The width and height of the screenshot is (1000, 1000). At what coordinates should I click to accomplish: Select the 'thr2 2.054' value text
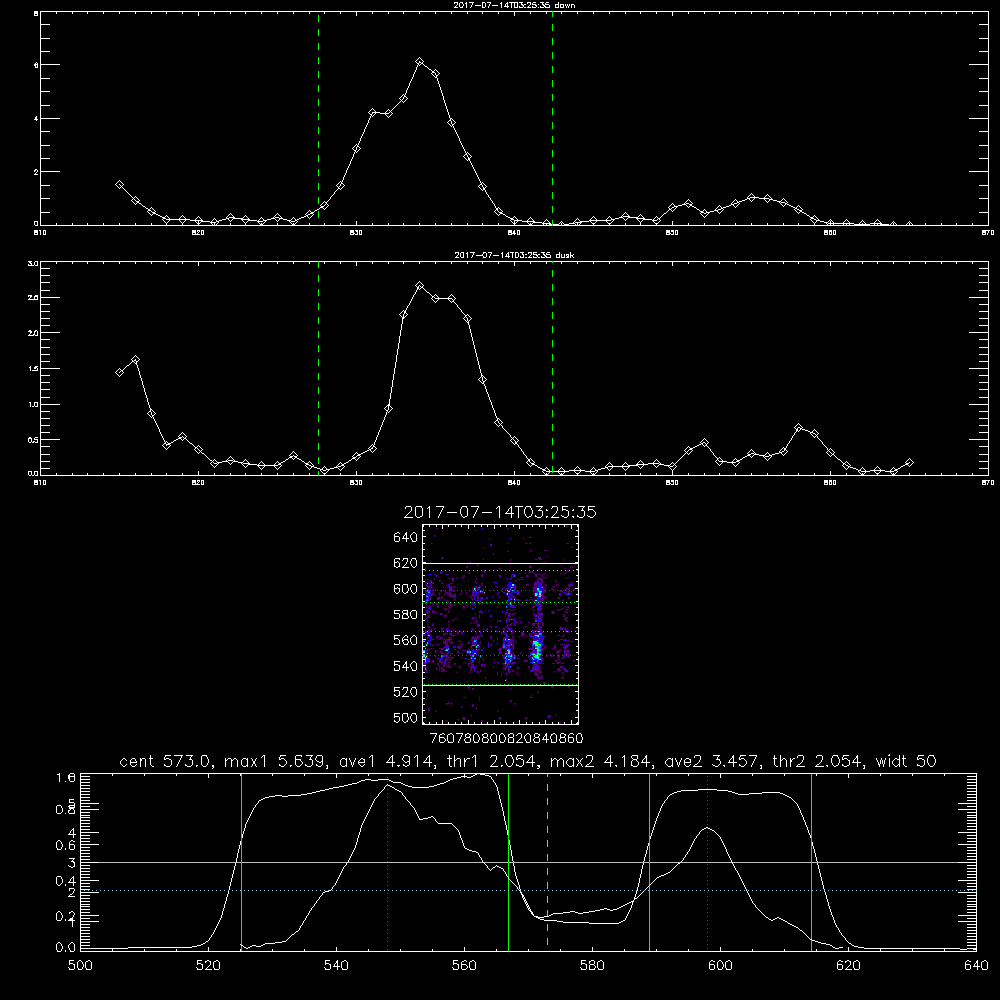(818, 761)
